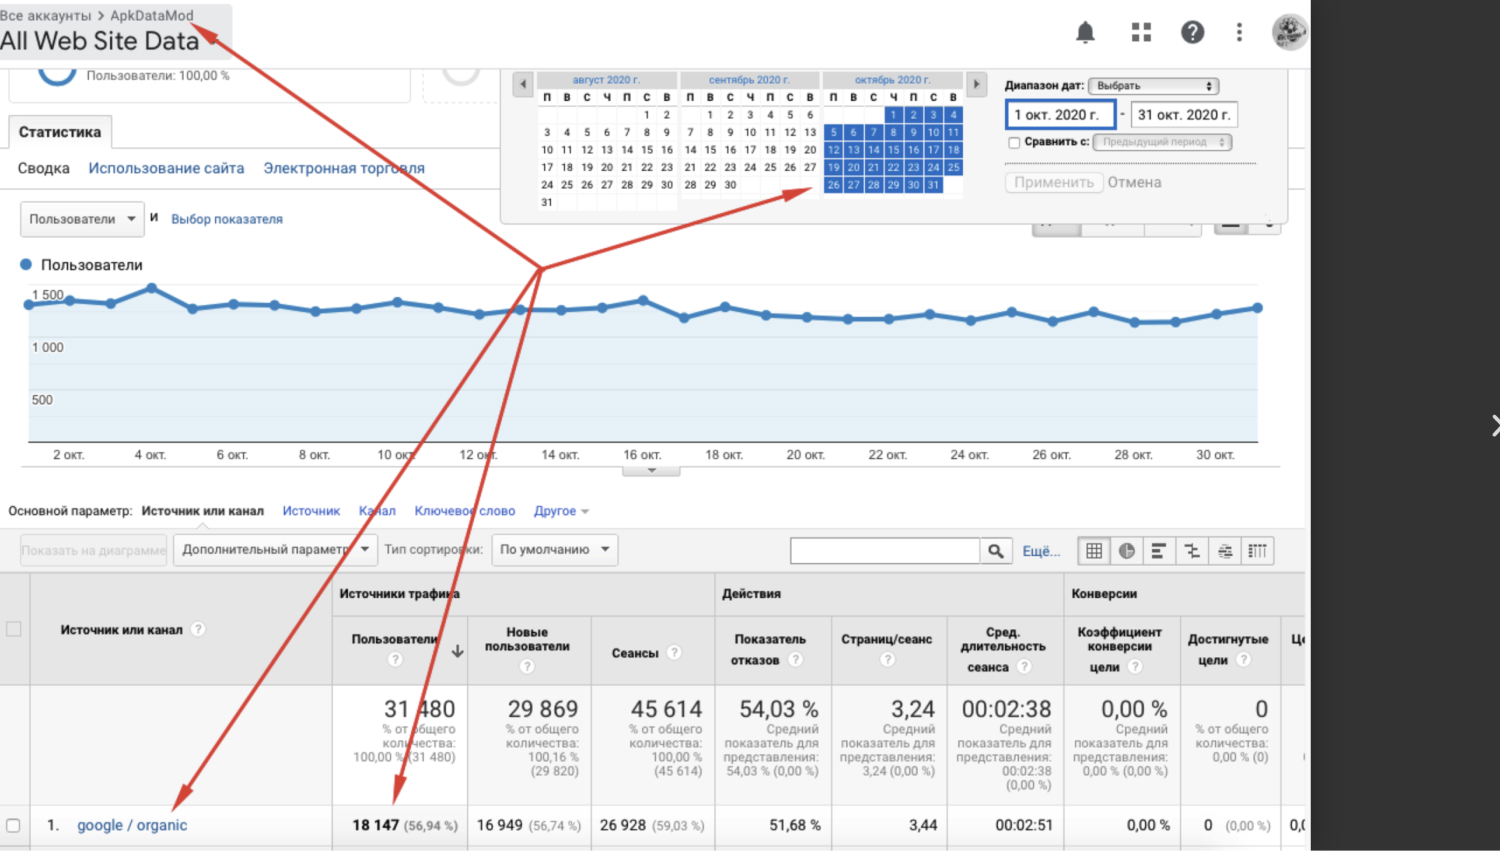1500x851 pixels.
Task: Switch to the table data view icon
Action: pos(1094,551)
